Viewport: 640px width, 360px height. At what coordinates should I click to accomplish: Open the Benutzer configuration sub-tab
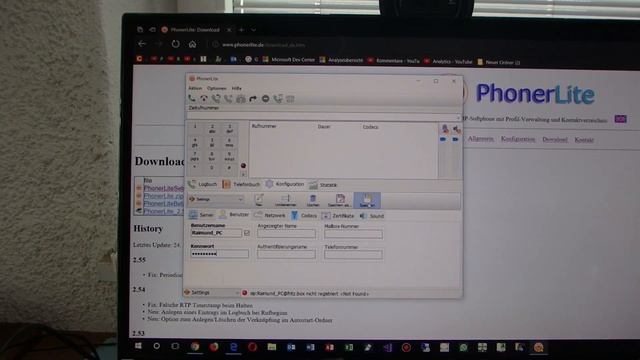pyautogui.click(x=233, y=214)
